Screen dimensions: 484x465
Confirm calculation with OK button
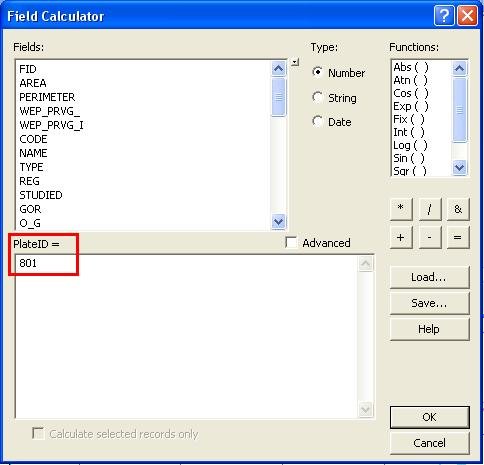tap(429, 417)
